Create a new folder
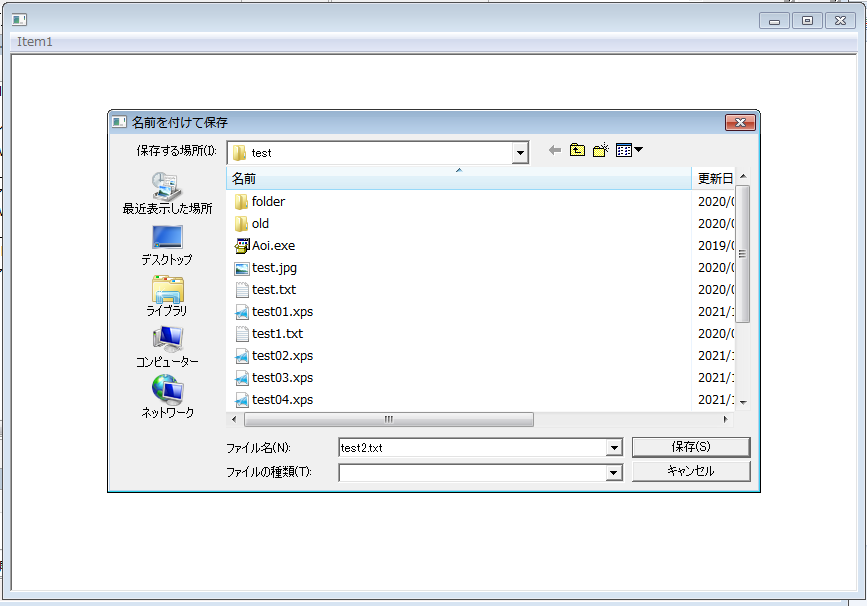This screenshot has height=606, width=867. pyautogui.click(x=600, y=150)
